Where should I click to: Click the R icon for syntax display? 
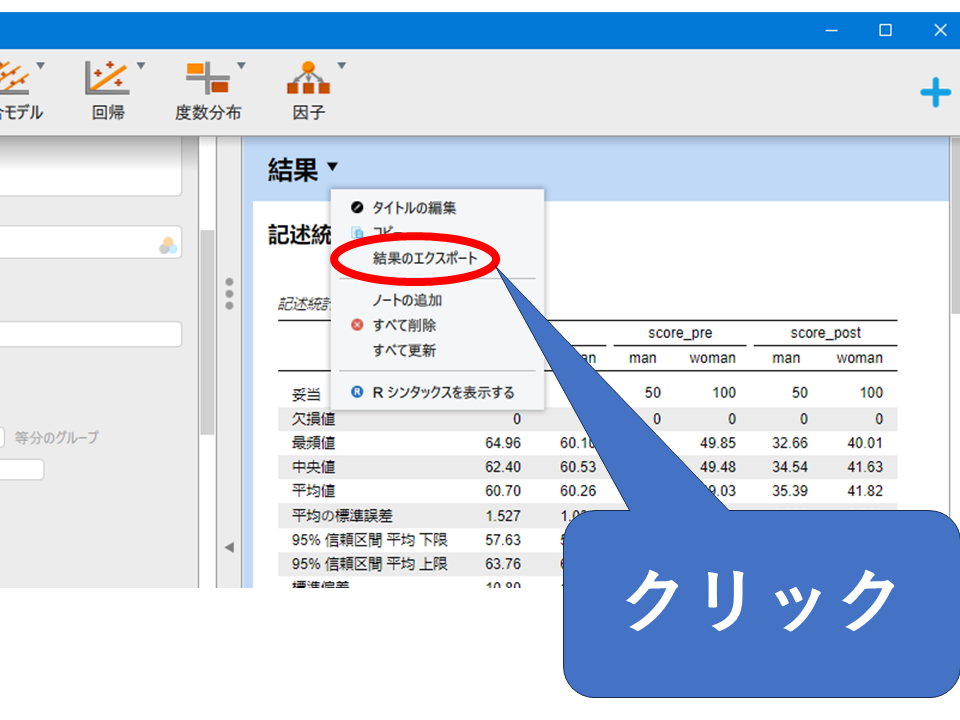coord(357,393)
